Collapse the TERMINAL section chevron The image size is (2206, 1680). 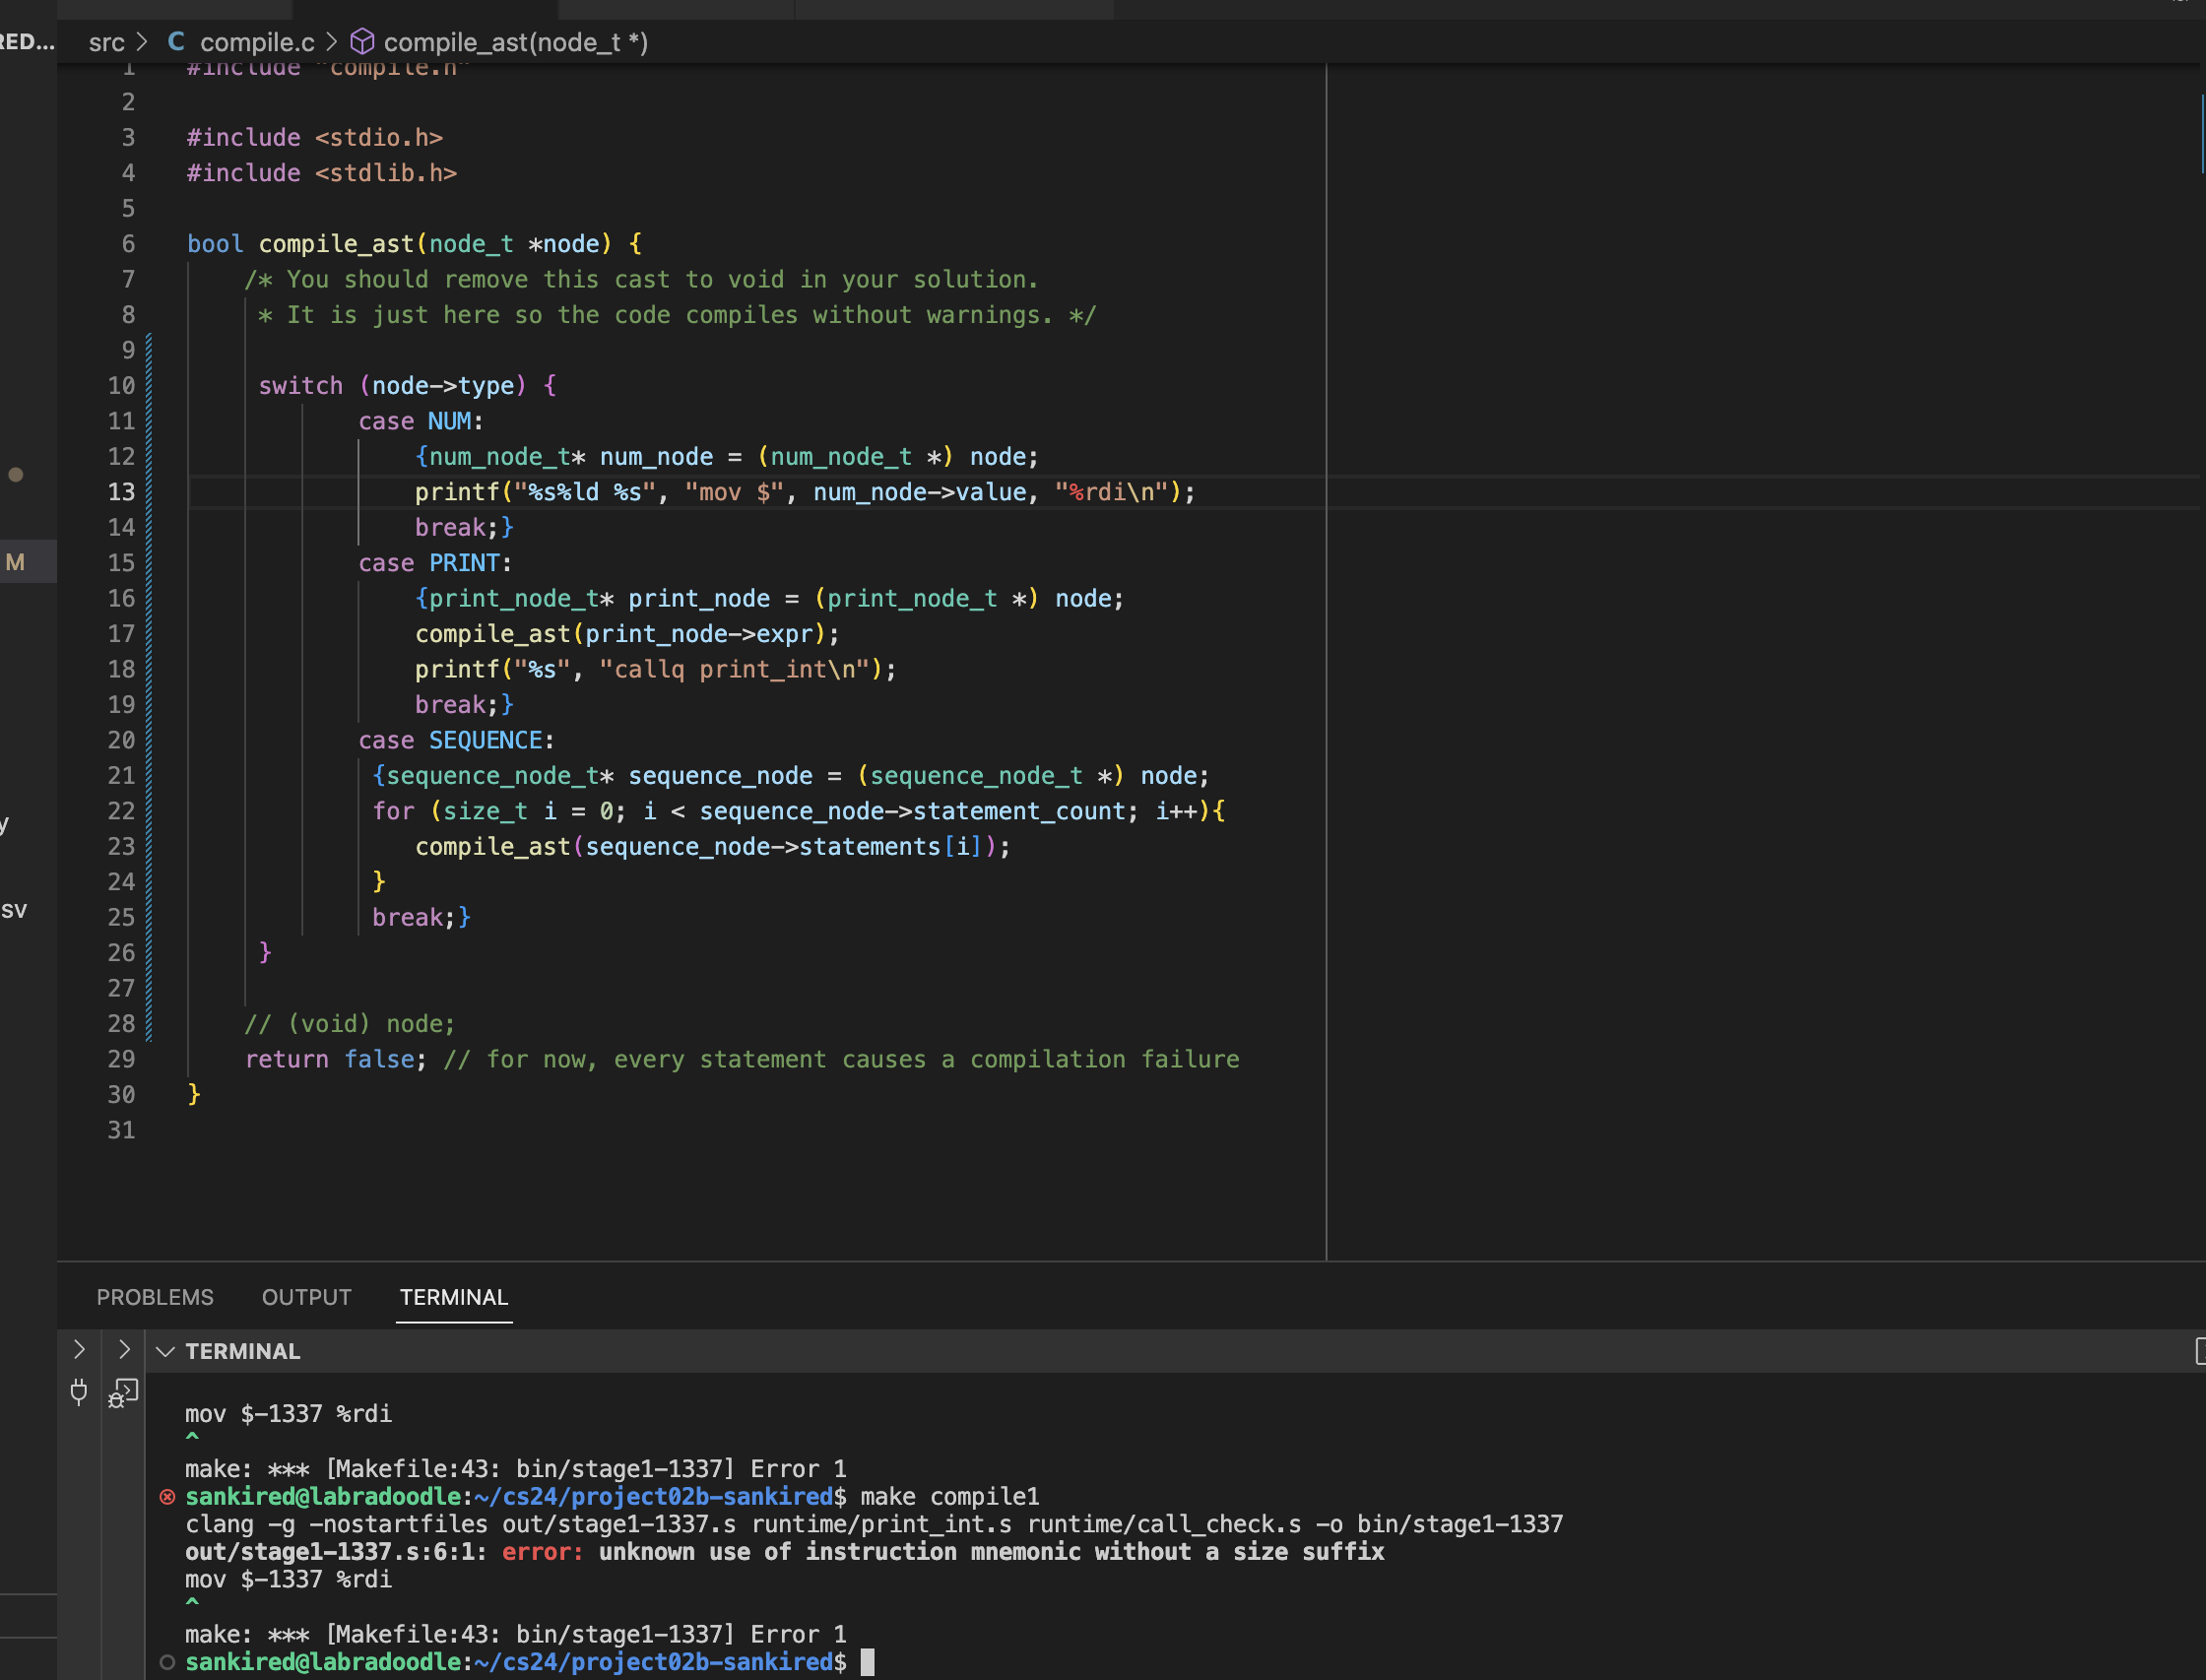(x=166, y=1351)
